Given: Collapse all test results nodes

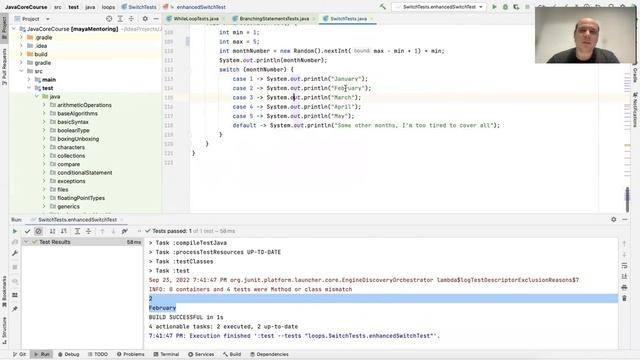Looking at the screenshot, I should (x=88, y=231).
